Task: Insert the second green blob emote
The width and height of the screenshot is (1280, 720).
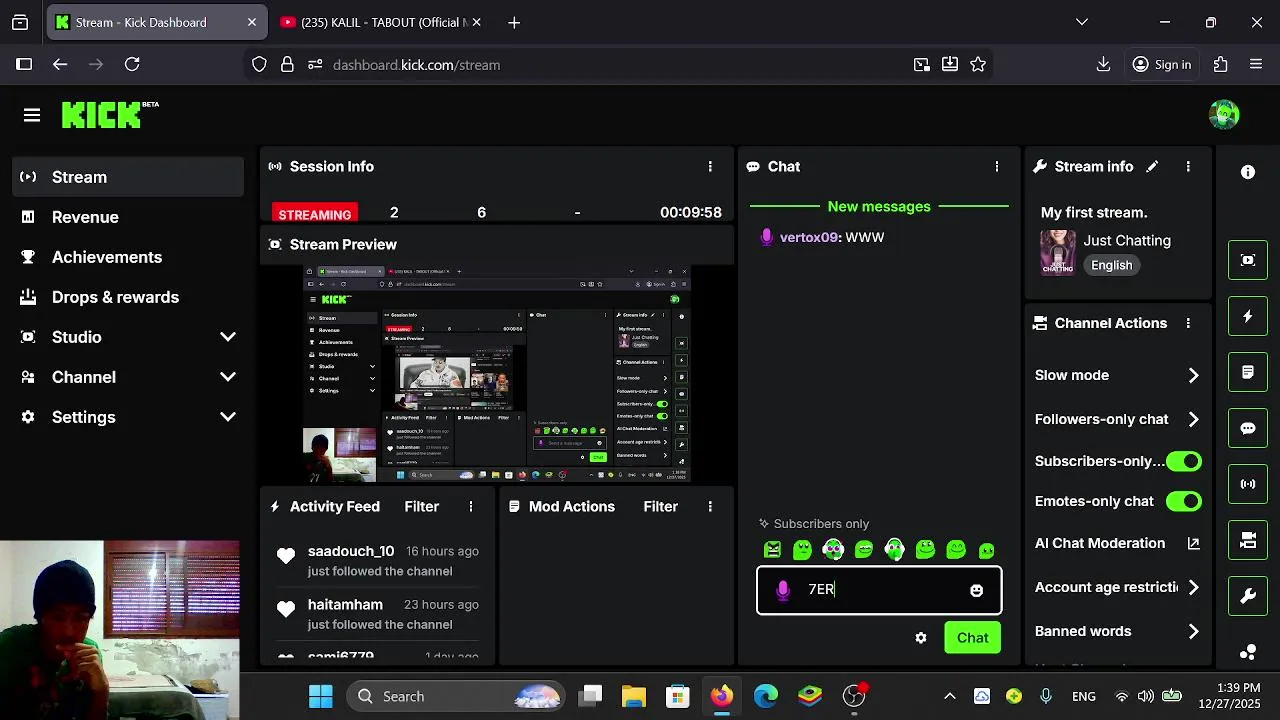Action: click(x=802, y=549)
